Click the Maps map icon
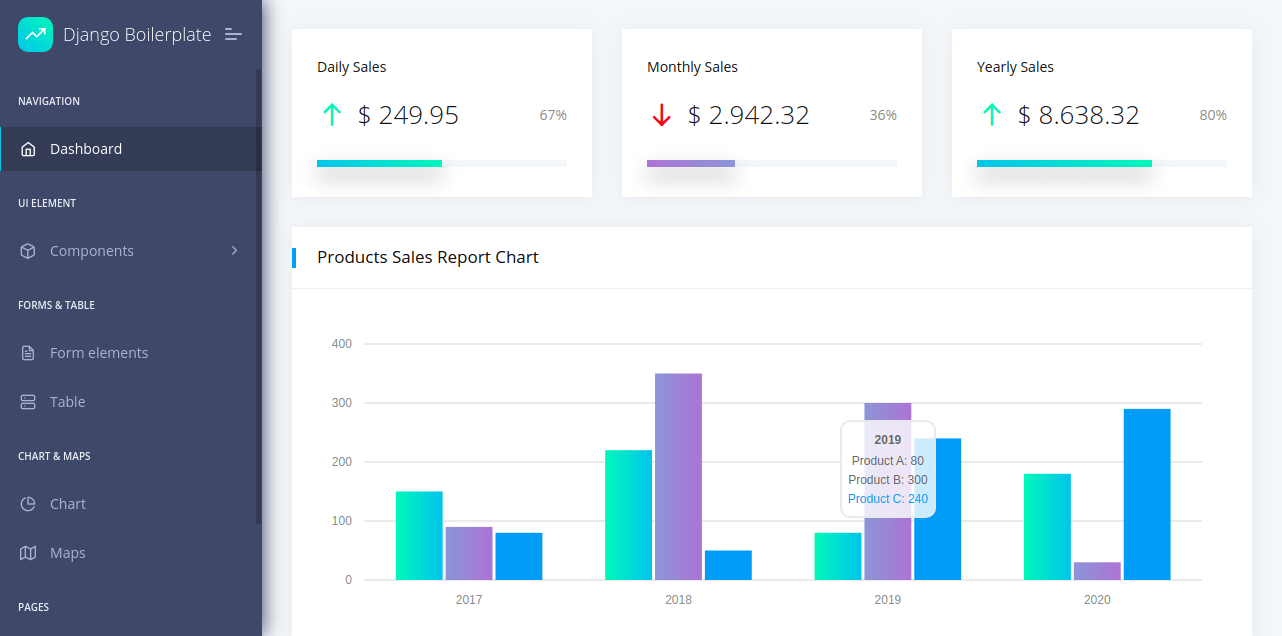 [28, 553]
